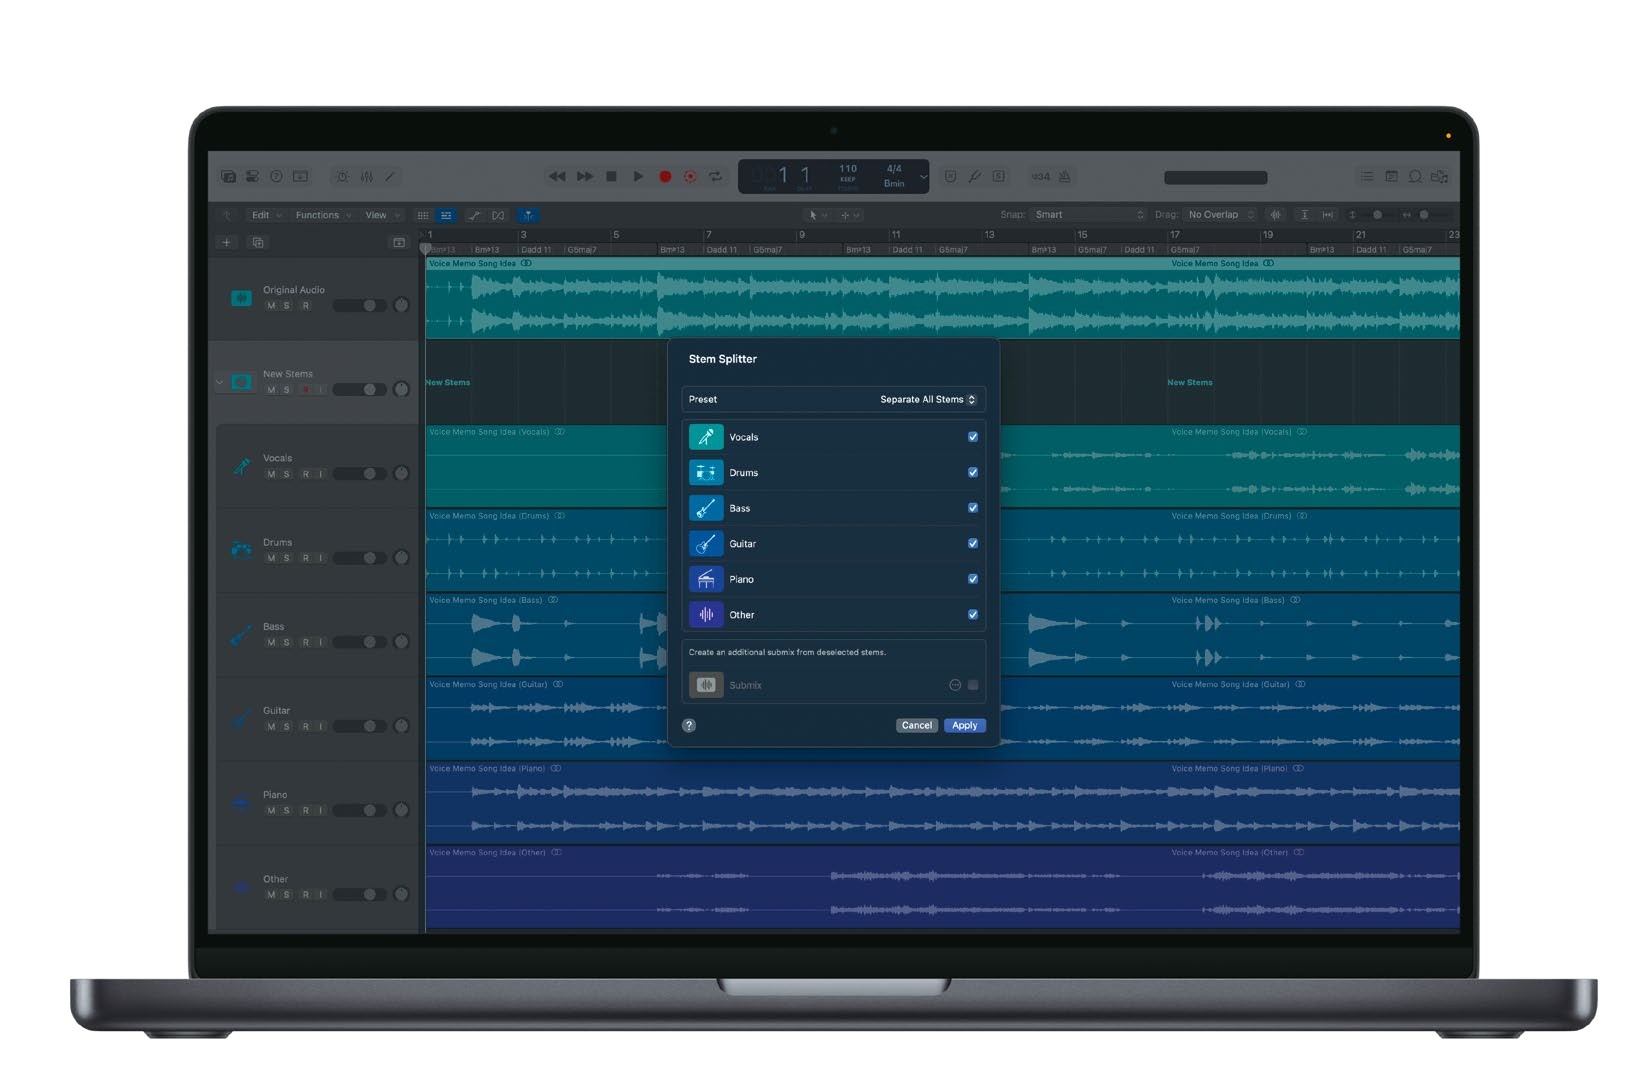
Task: Click the Stem Splitter help button
Action: (689, 725)
